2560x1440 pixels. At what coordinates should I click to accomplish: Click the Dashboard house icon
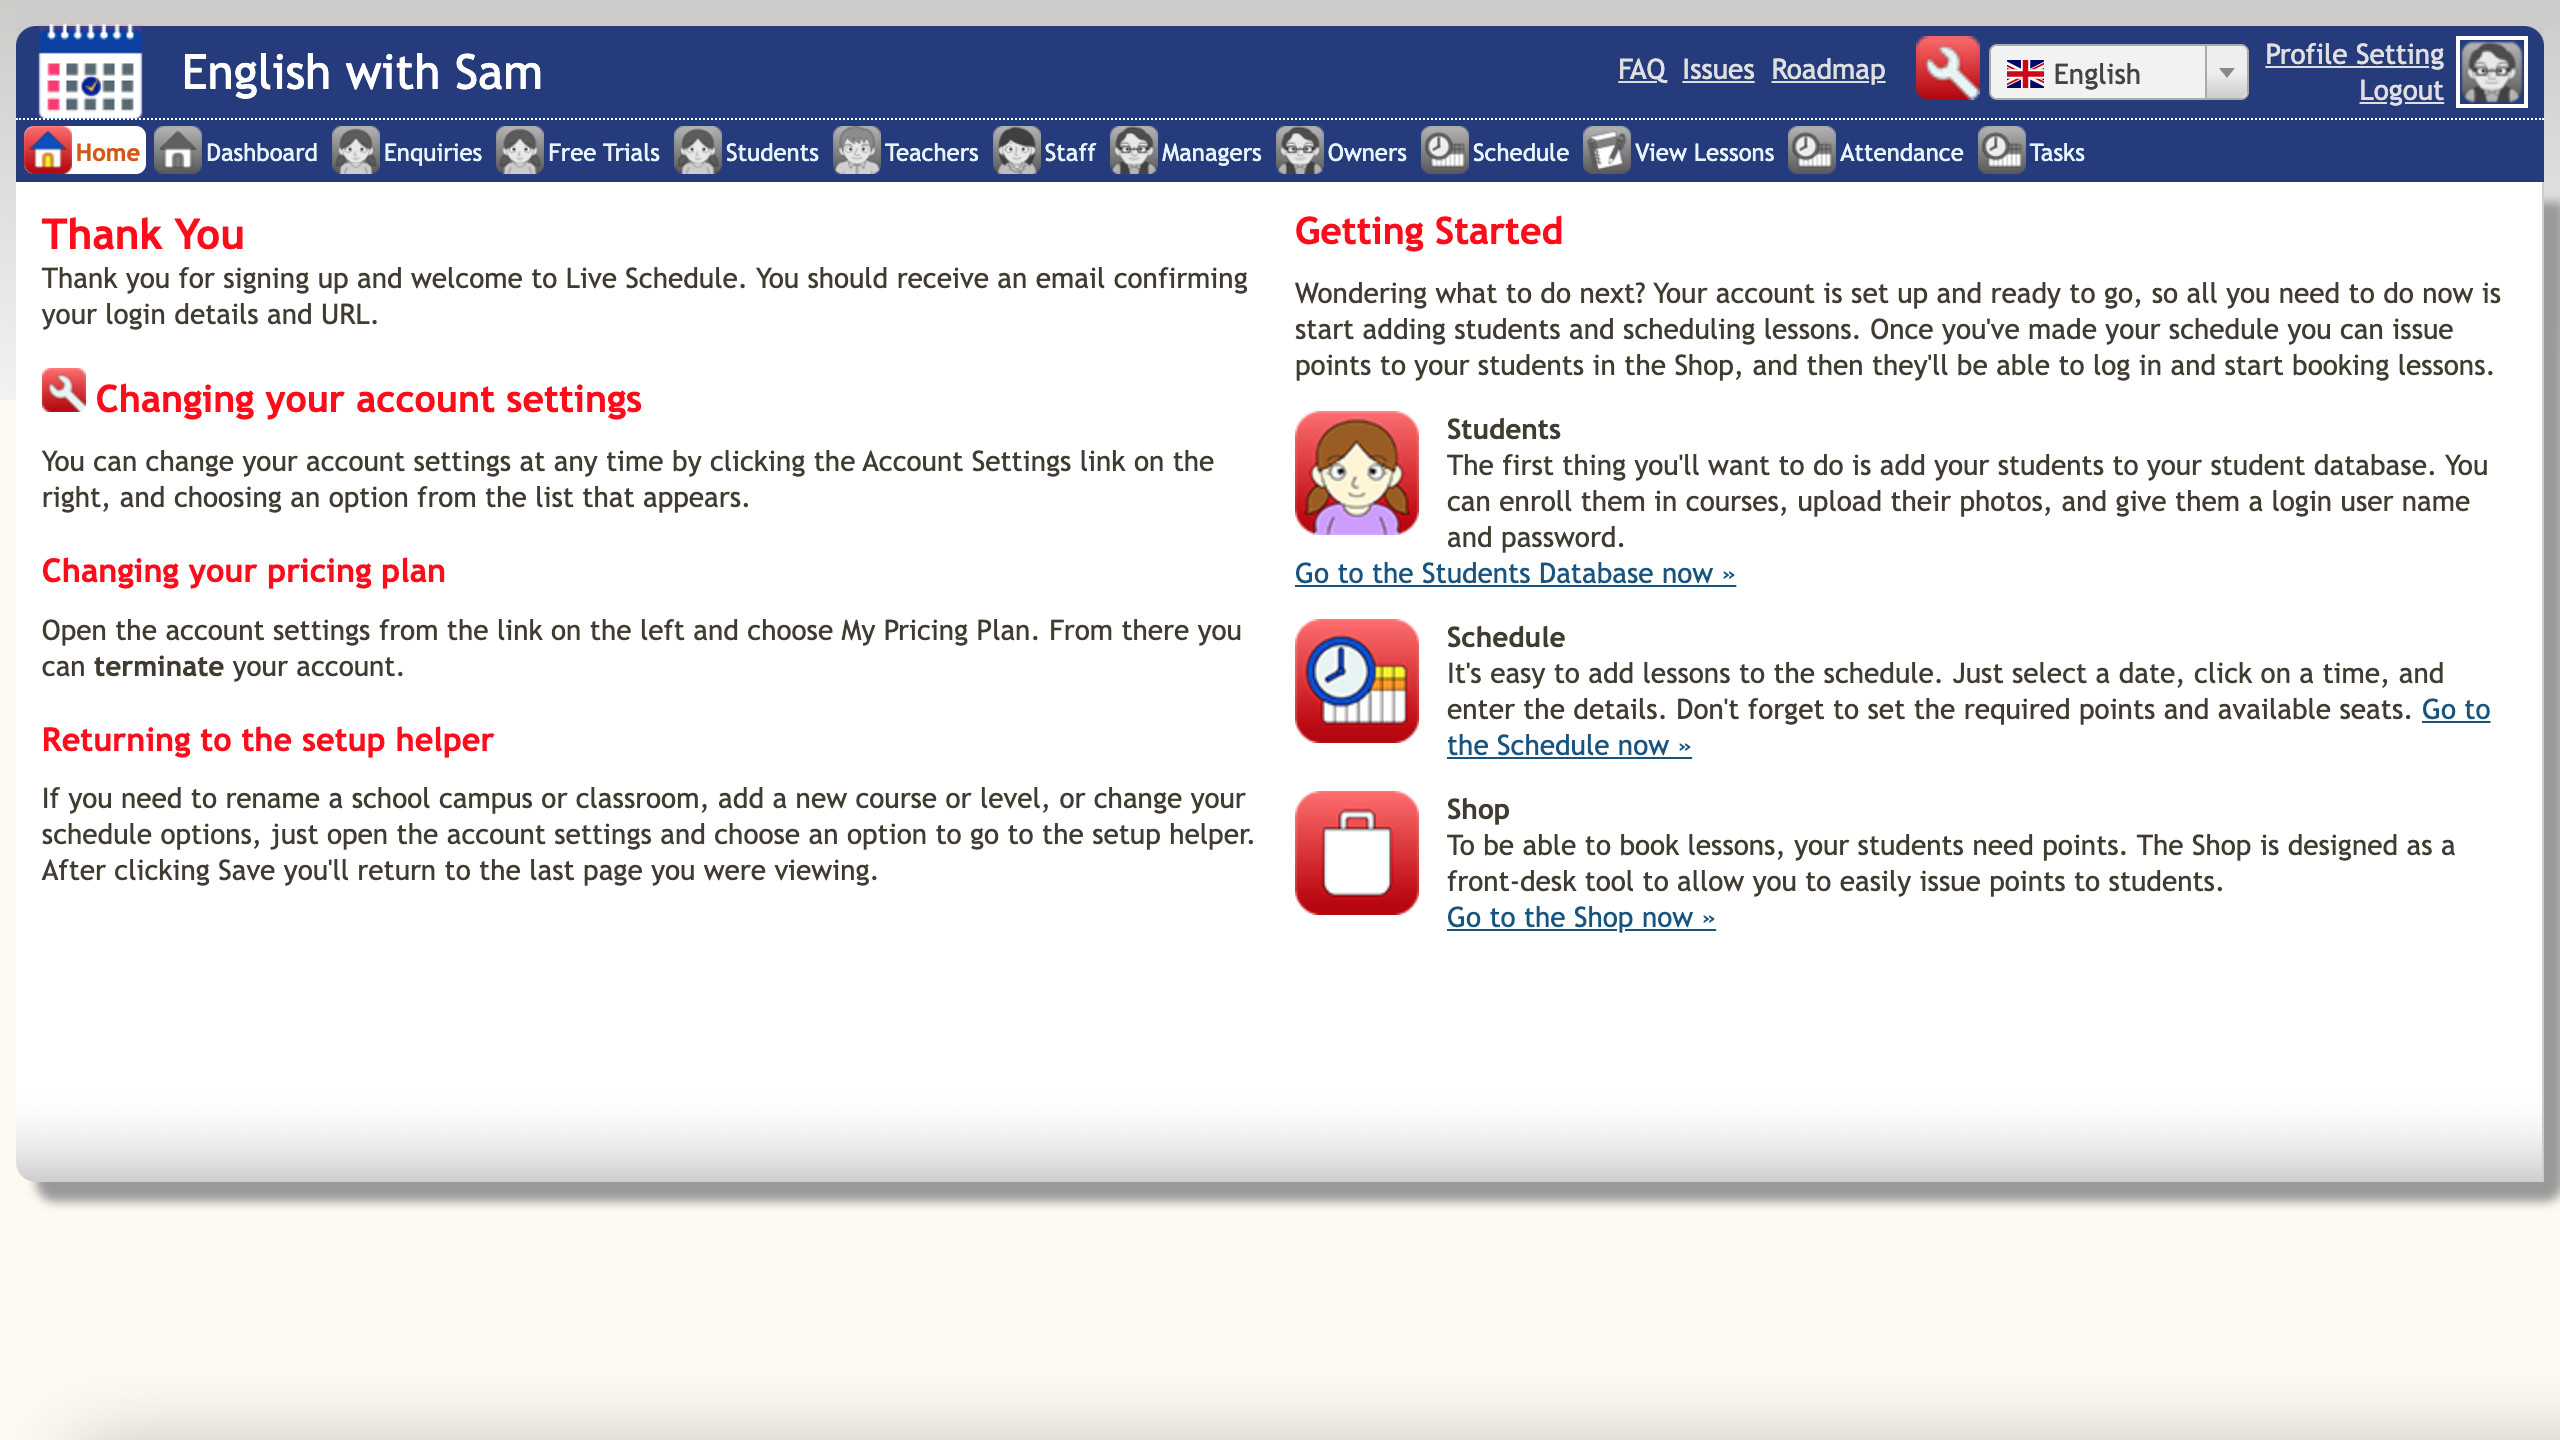pos(178,152)
